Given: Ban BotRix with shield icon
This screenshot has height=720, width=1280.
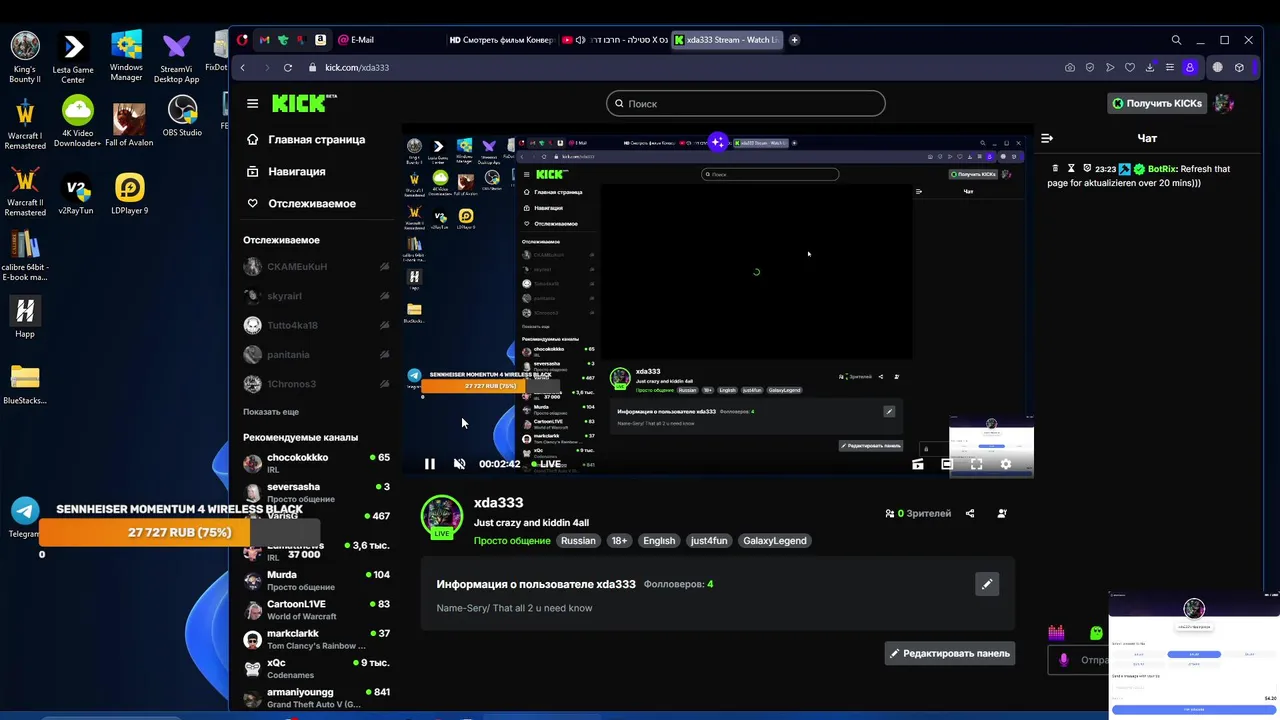Looking at the screenshot, I should point(1087,169).
